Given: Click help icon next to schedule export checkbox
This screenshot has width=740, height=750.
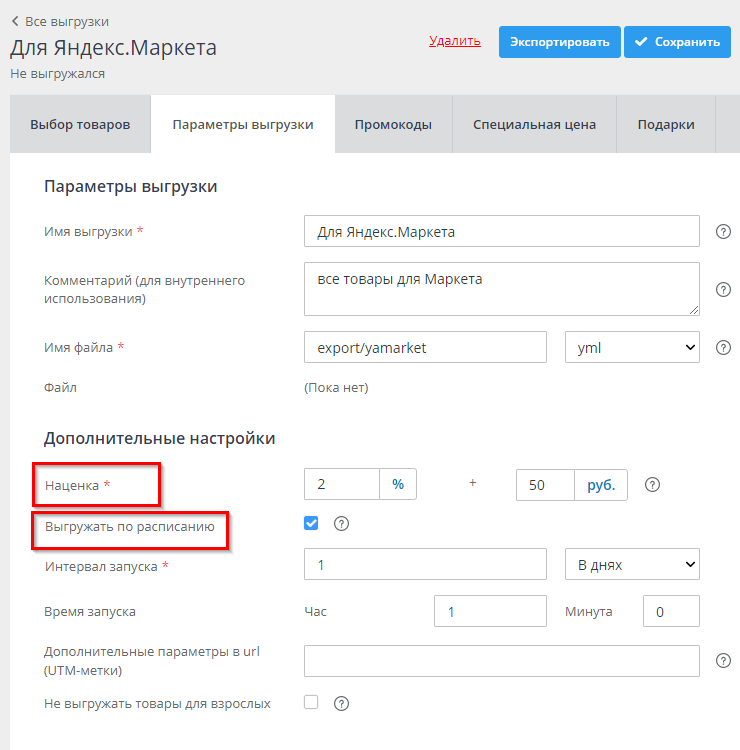Looking at the screenshot, I should (341, 524).
